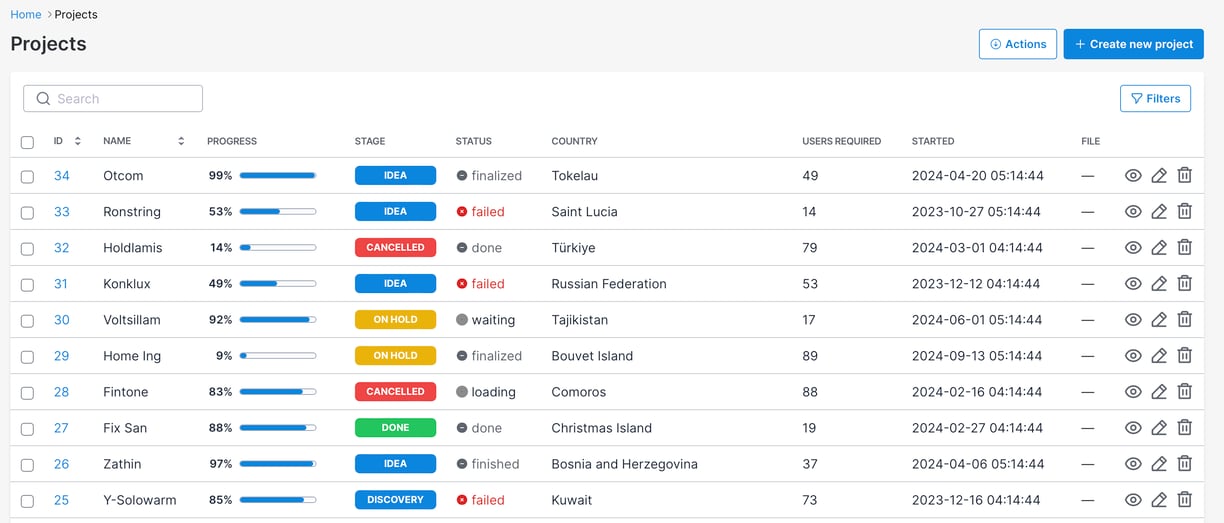Viewport: 1224px width, 523px height.
Task: Open the Filters panel
Action: click(1155, 98)
